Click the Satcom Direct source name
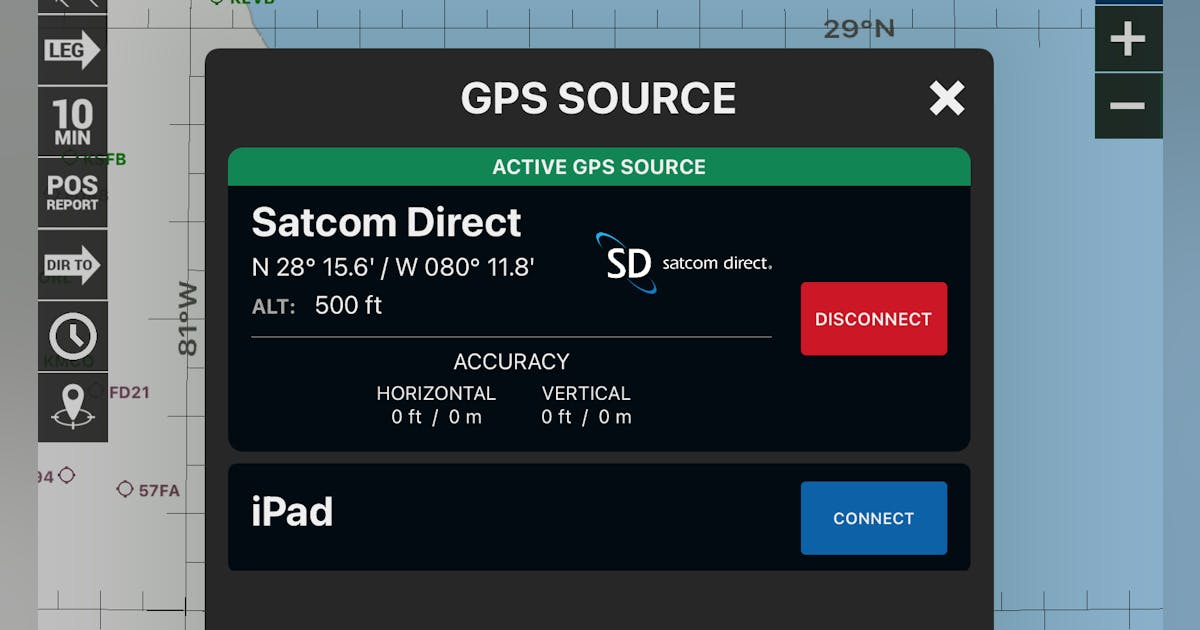This screenshot has height=630, width=1200. 387,222
